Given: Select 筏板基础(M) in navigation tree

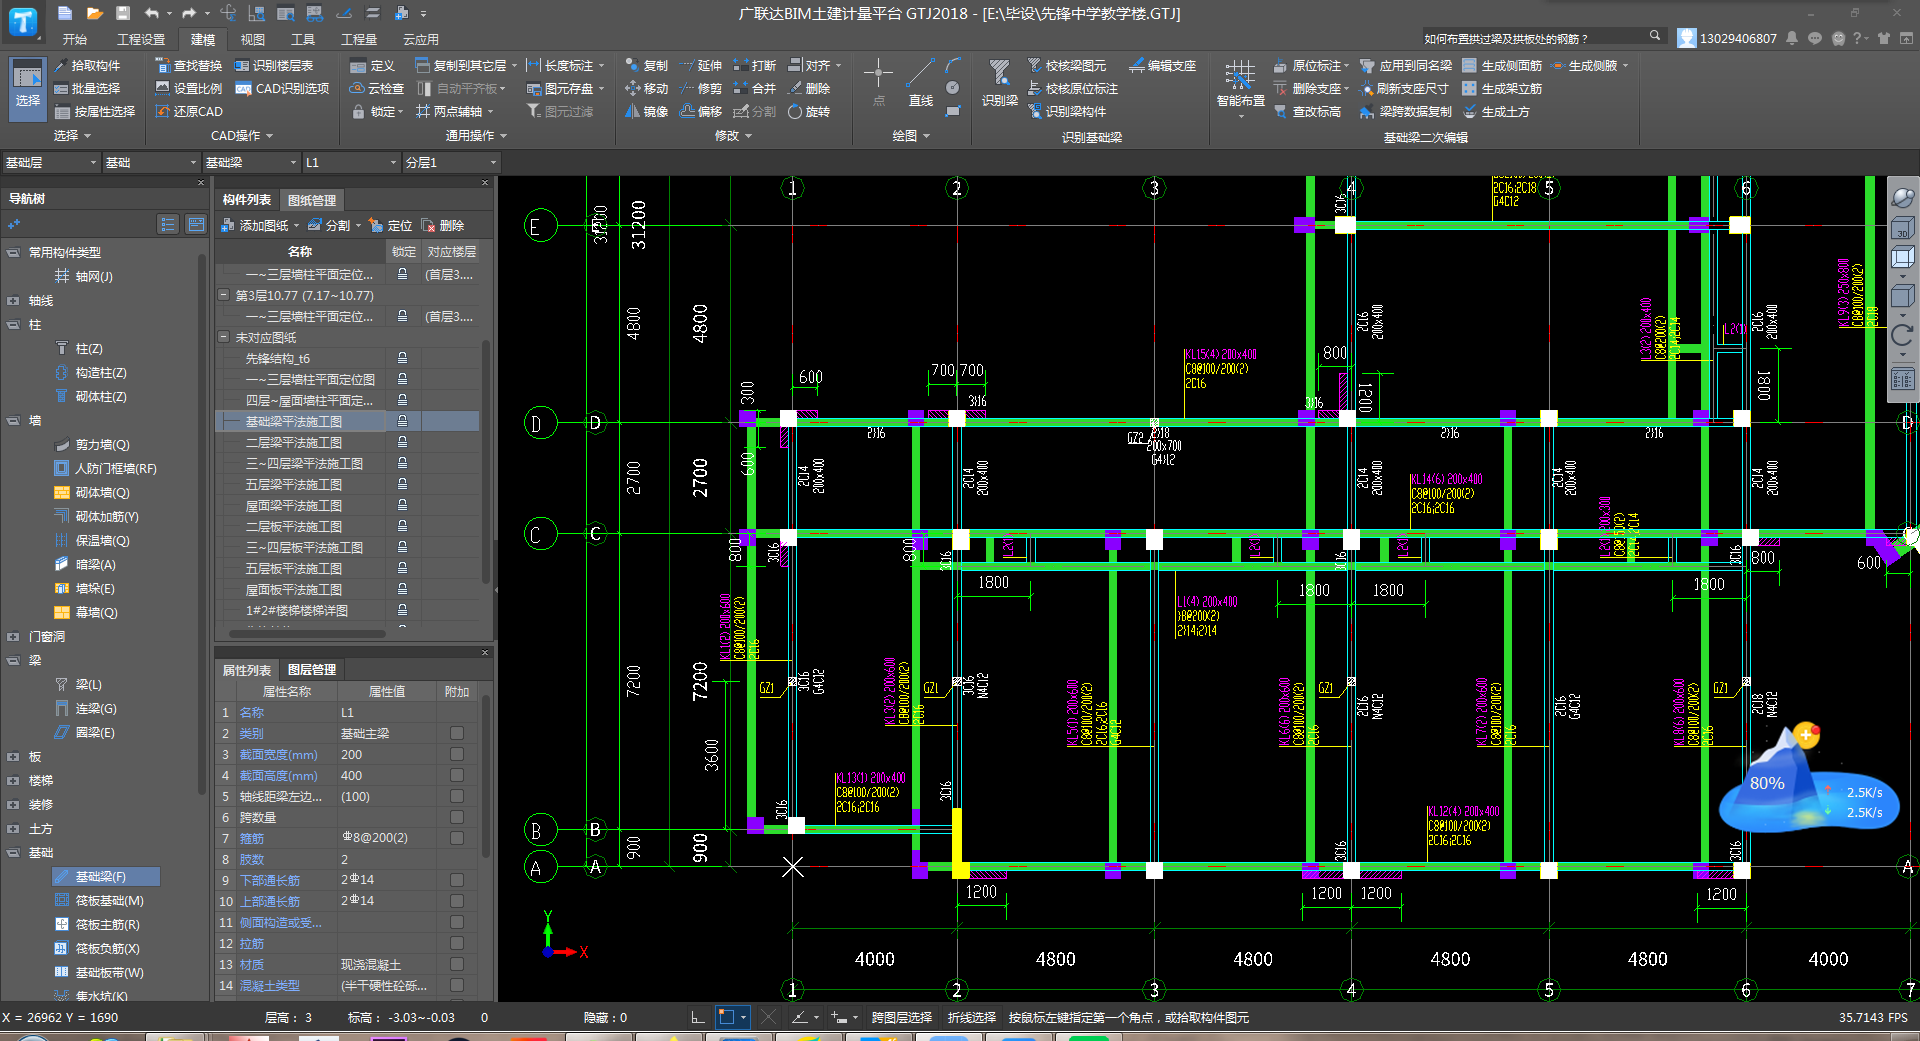Looking at the screenshot, I should tap(109, 900).
